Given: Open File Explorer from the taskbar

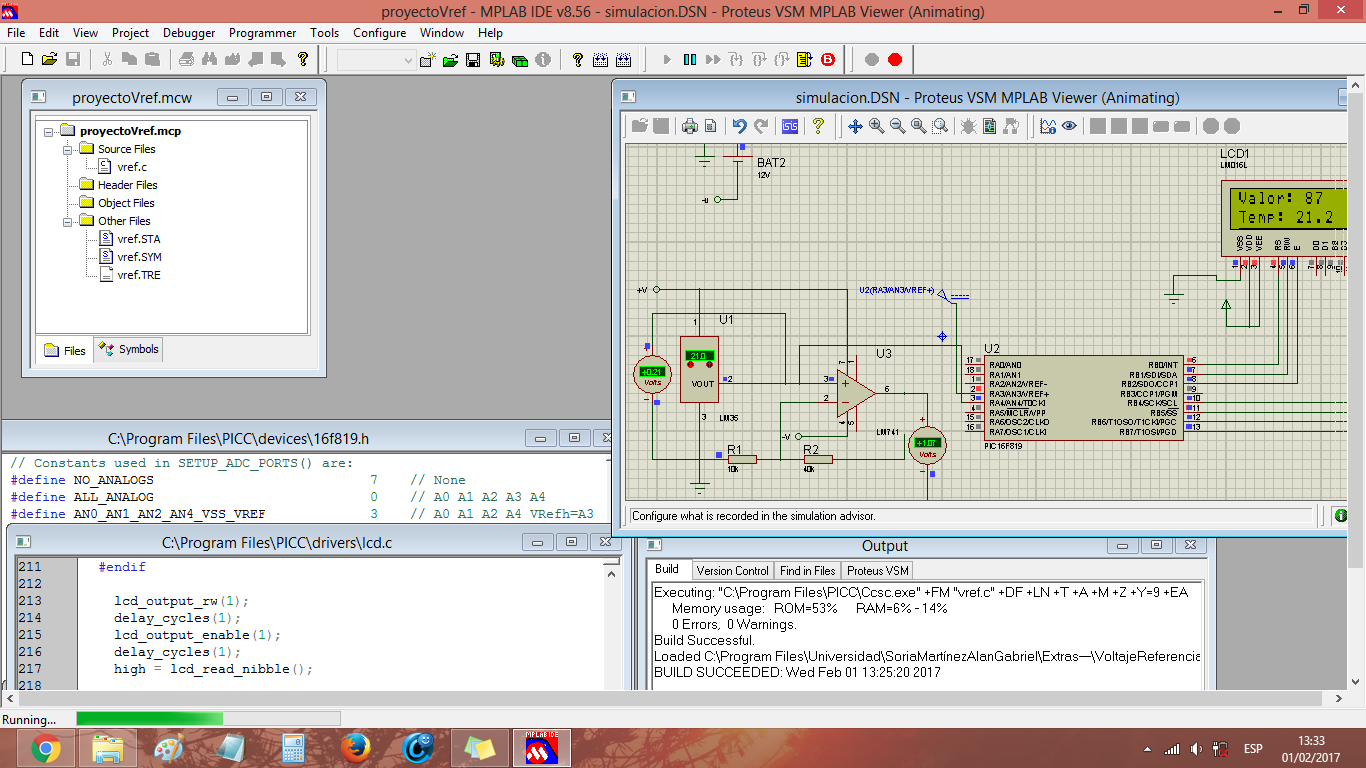Looking at the screenshot, I should pos(107,748).
